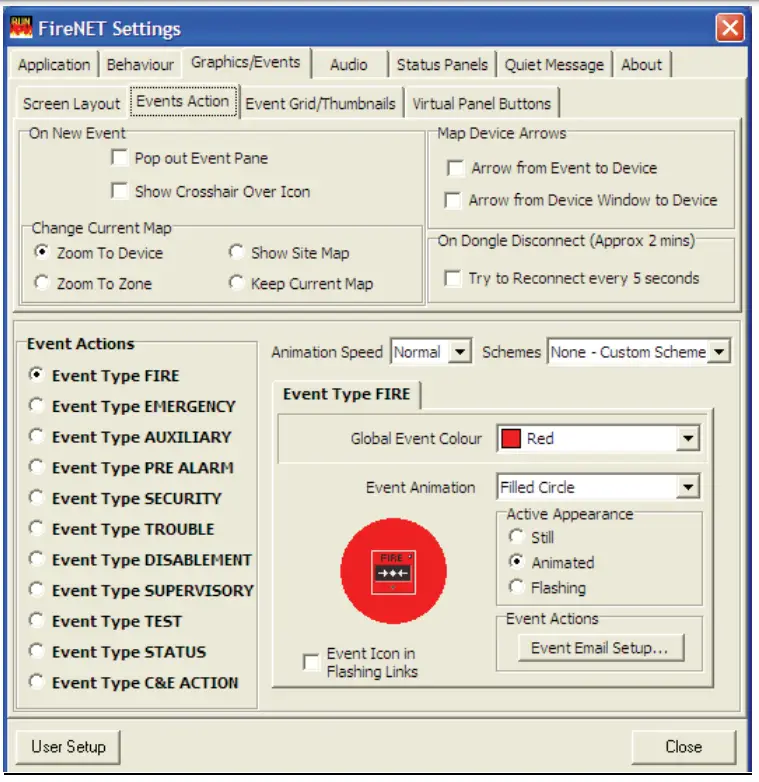Click the FireNET app icon in title bar
Screen dimensions: 759x782
pos(21,27)
